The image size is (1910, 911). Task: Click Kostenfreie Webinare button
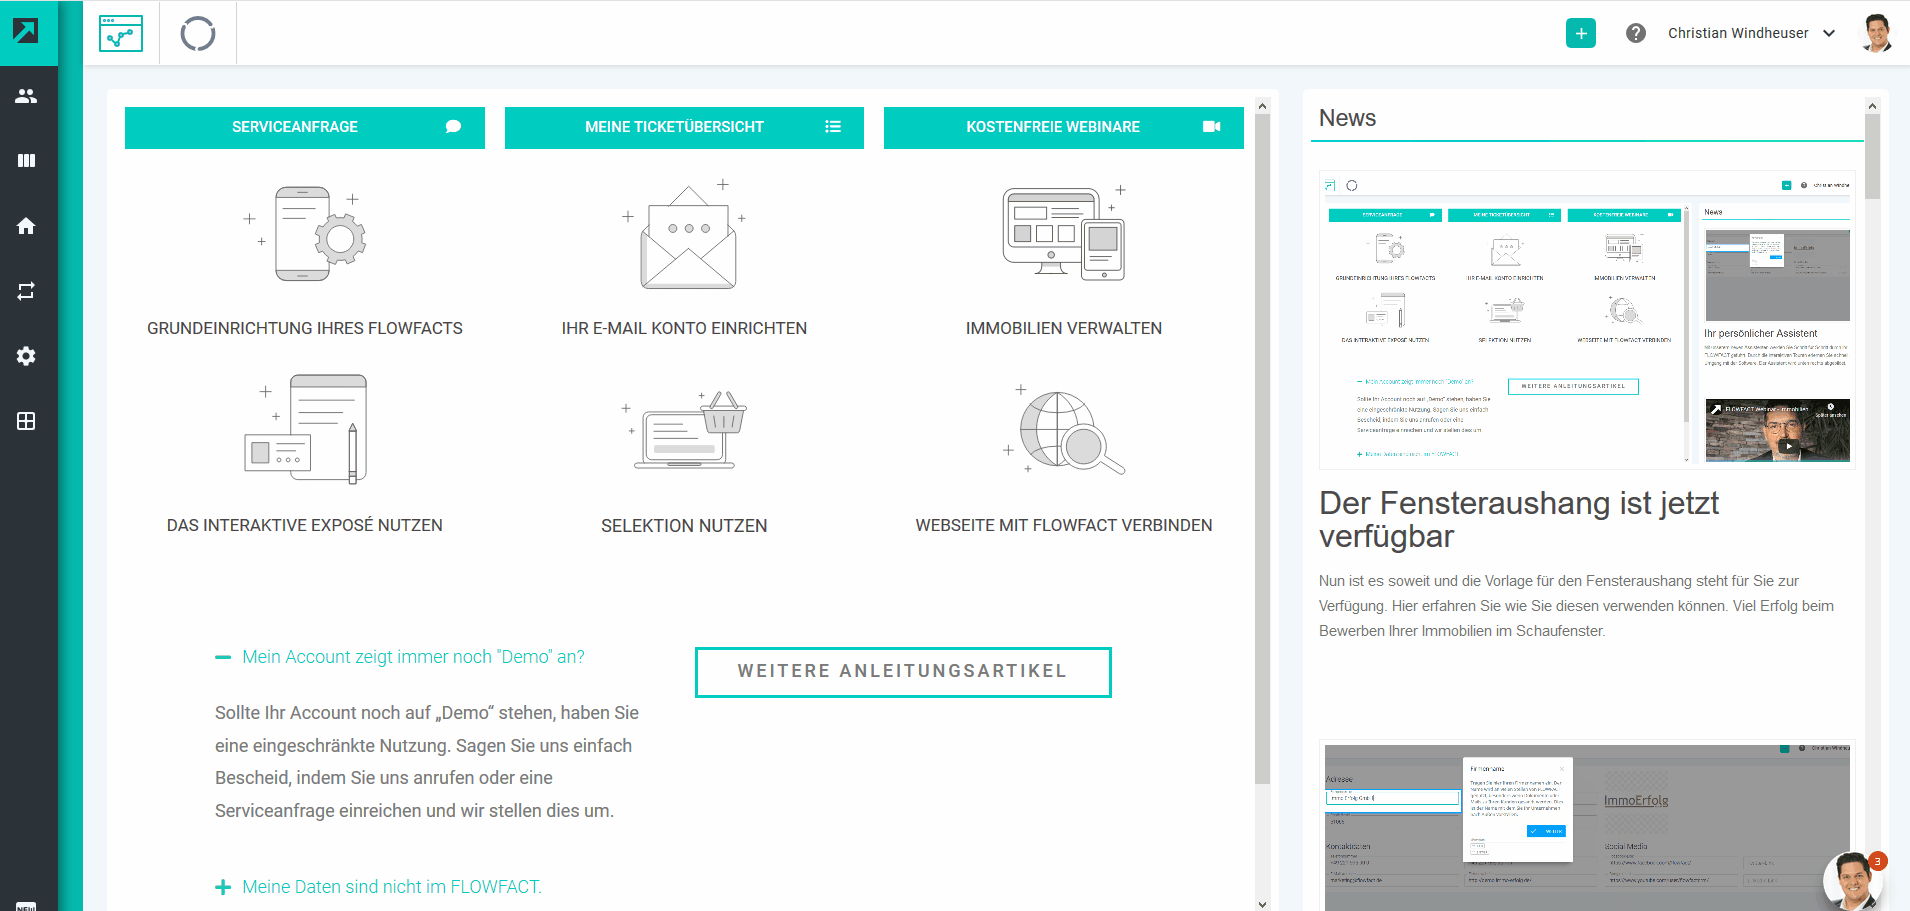[1063, 127]
